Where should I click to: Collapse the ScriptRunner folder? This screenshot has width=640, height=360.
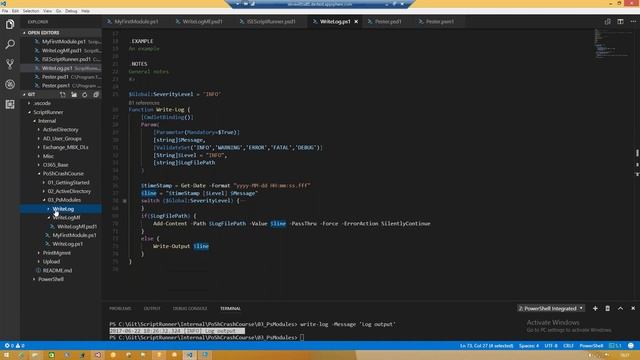click(48, 112)
